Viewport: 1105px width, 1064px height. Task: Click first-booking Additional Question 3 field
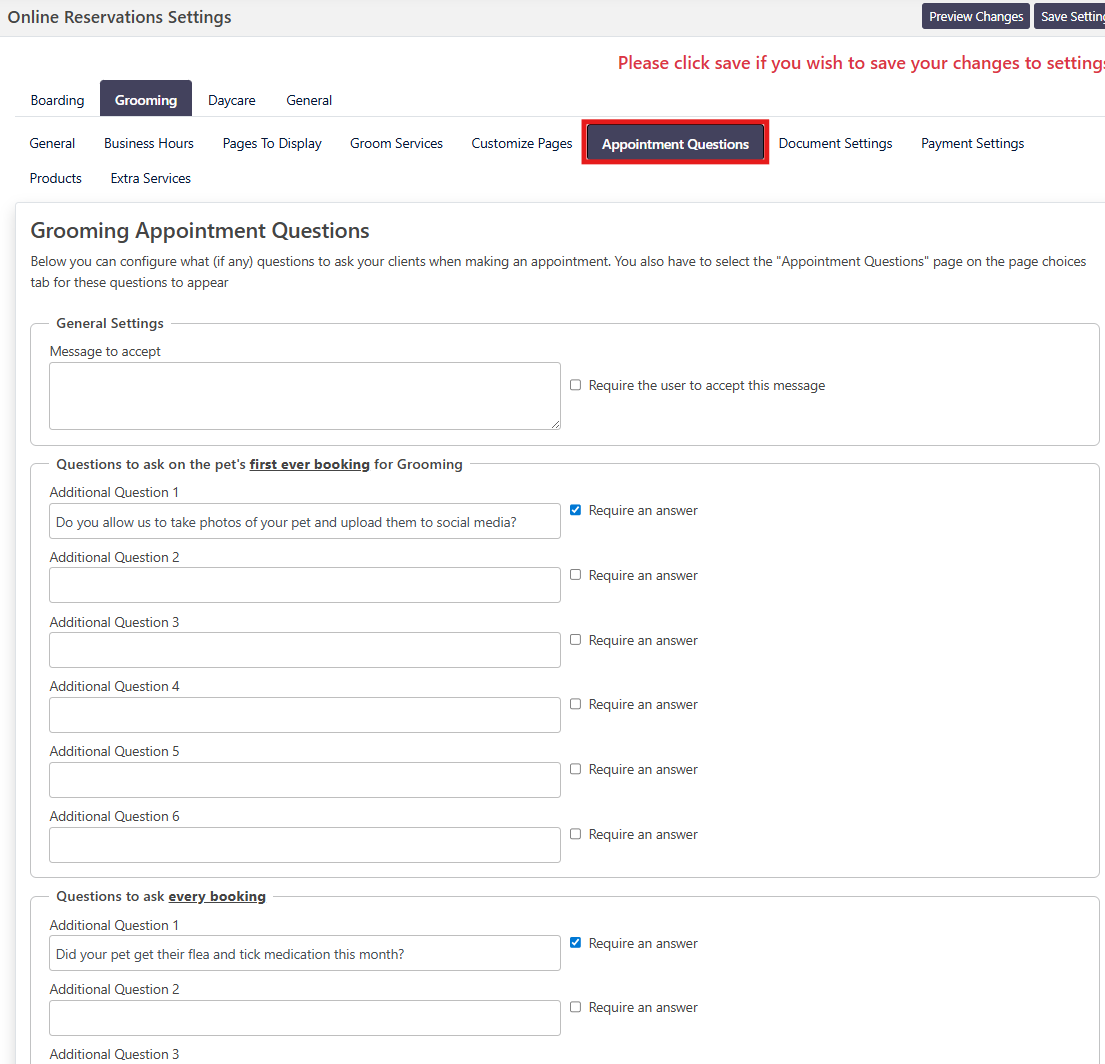[x=304, y=650]
